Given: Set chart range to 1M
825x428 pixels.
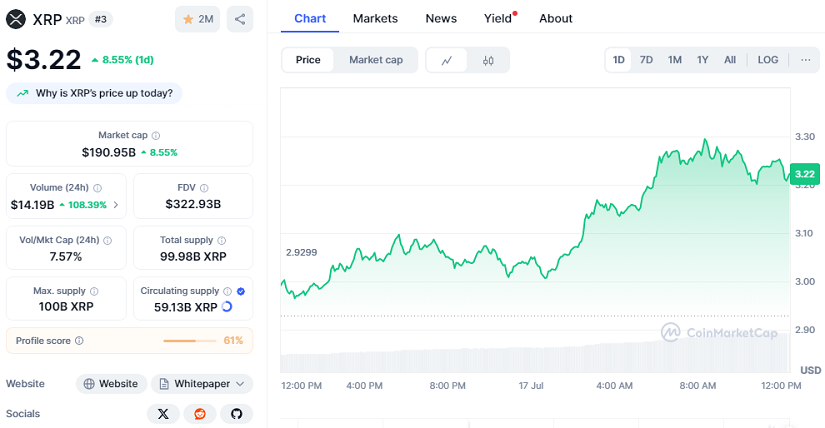Looking at the screenshot, I should point(675,60).
